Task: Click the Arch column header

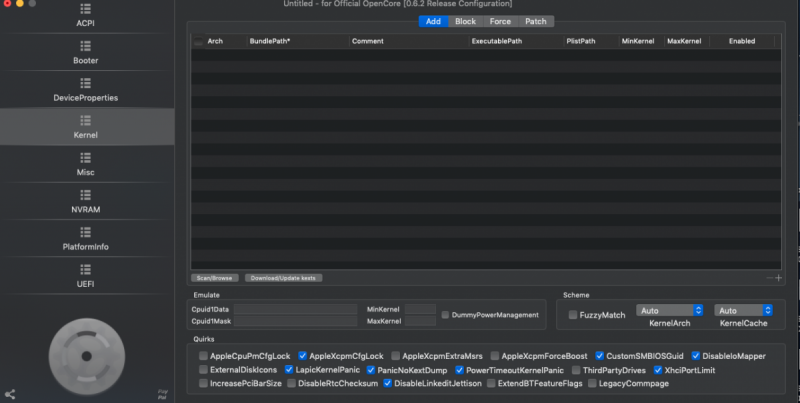Action: (x=215, y=41)
